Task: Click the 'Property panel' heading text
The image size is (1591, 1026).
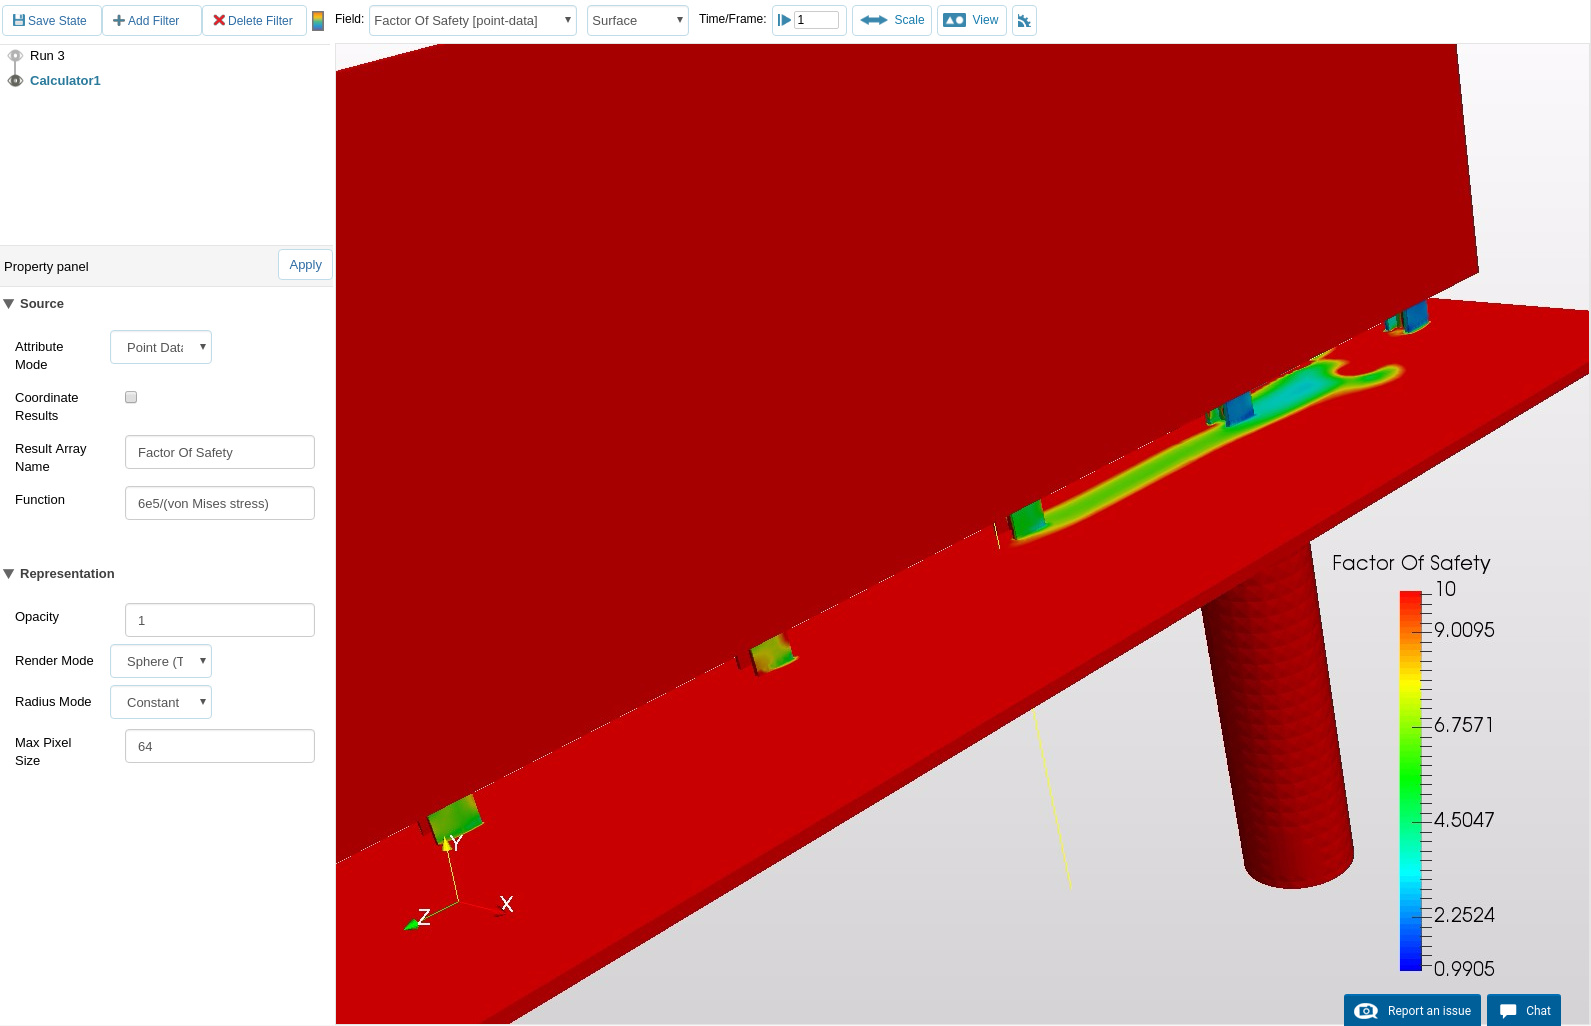Action: click(46, 266)
